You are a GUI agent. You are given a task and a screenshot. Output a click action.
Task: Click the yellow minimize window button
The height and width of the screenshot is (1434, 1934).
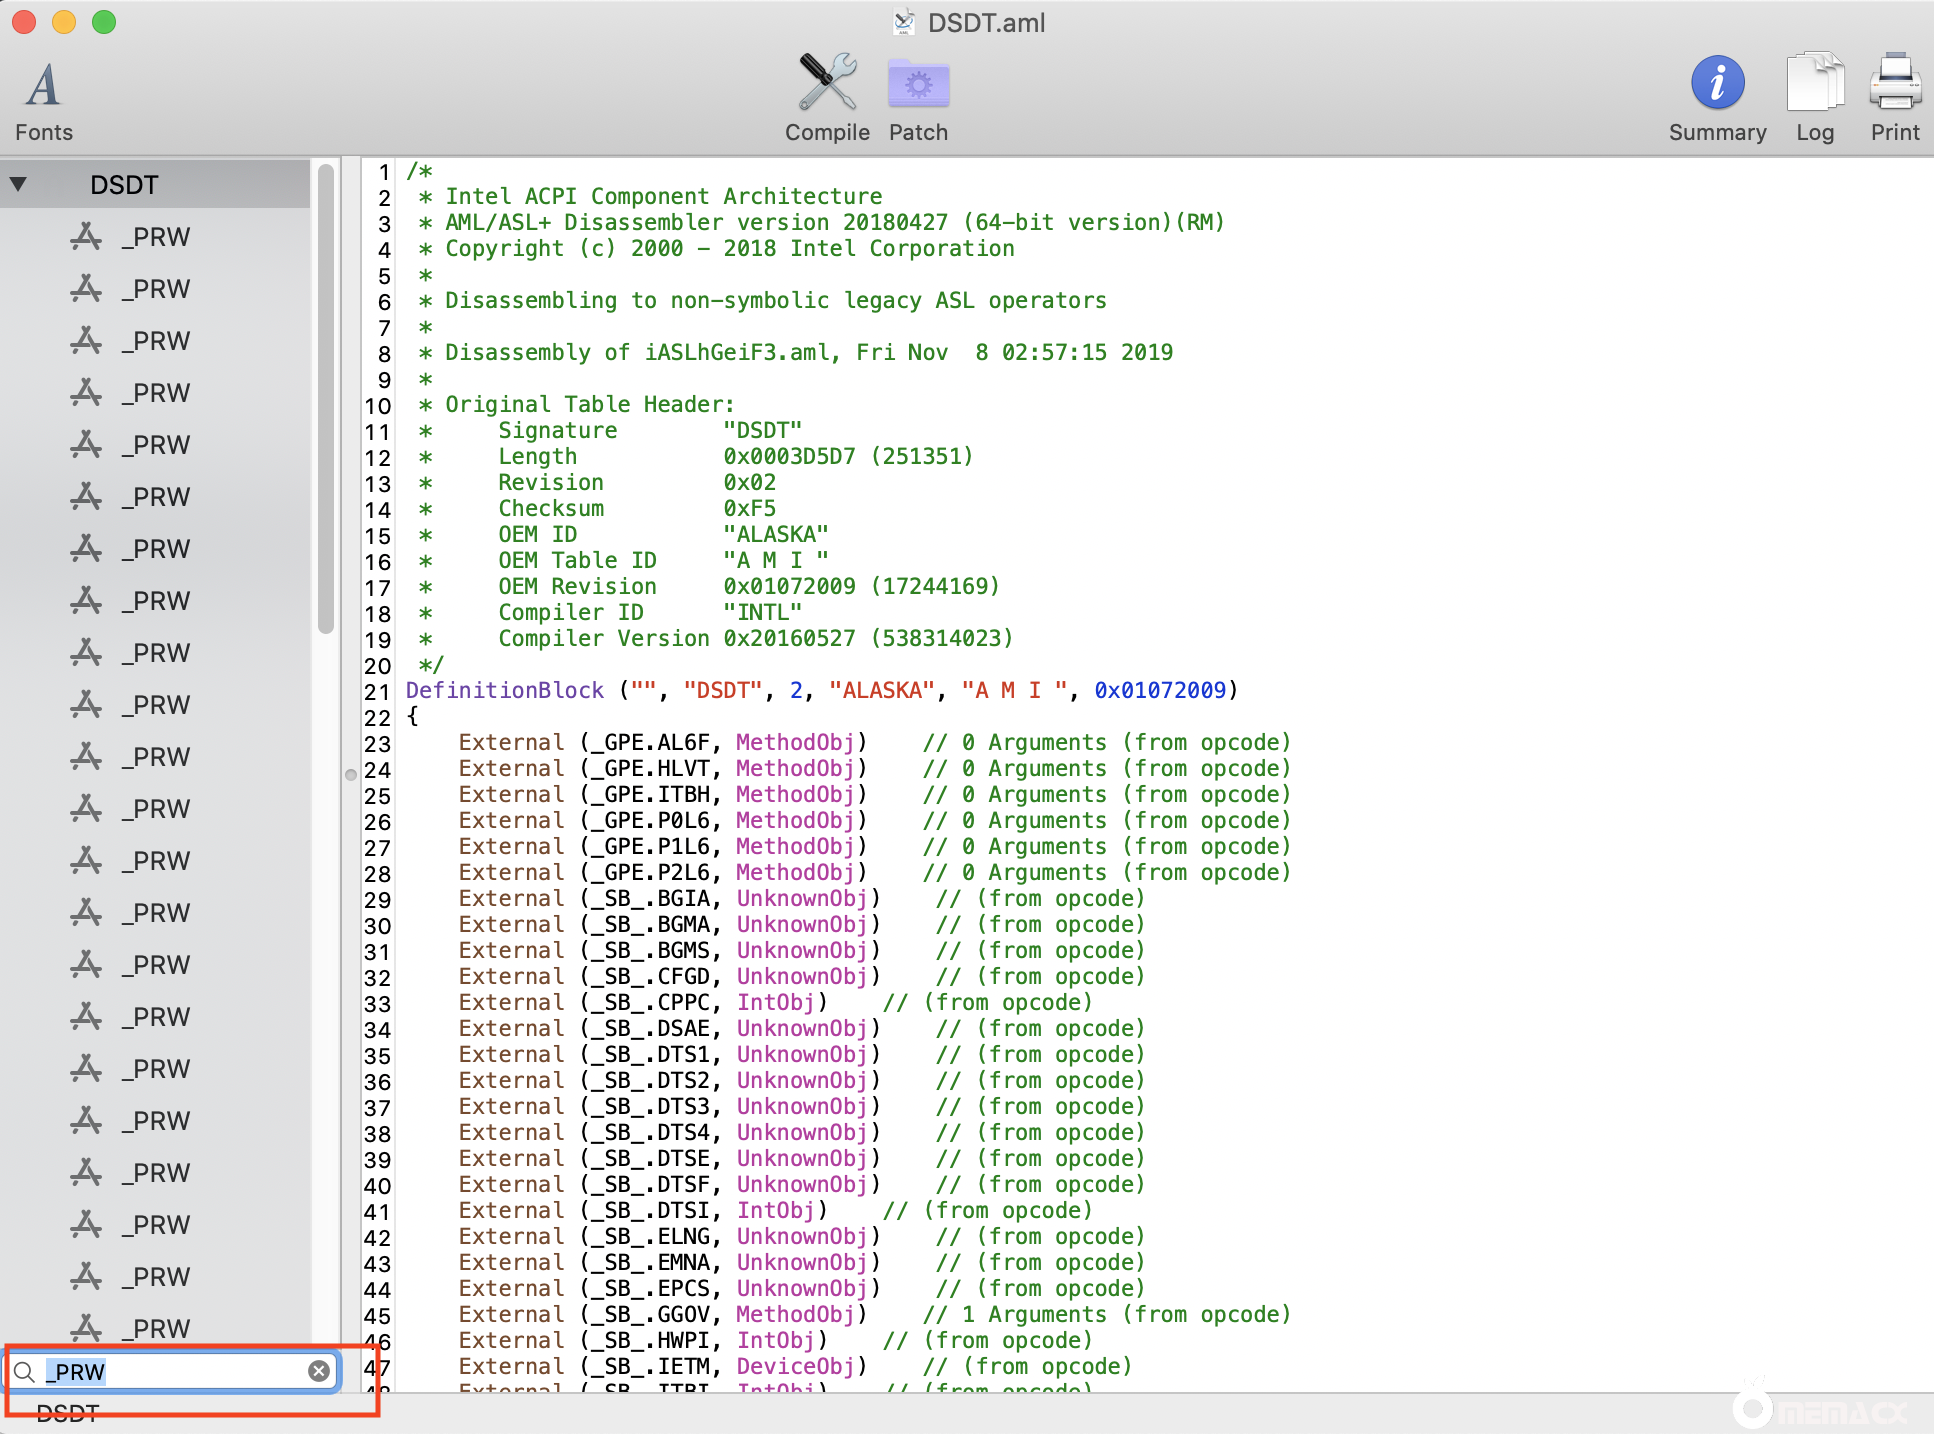click(x=64, y=22)
